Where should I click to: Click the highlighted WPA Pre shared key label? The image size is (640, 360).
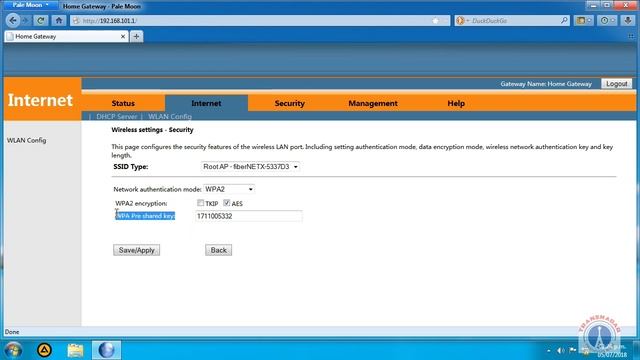[x=145, y=216]
